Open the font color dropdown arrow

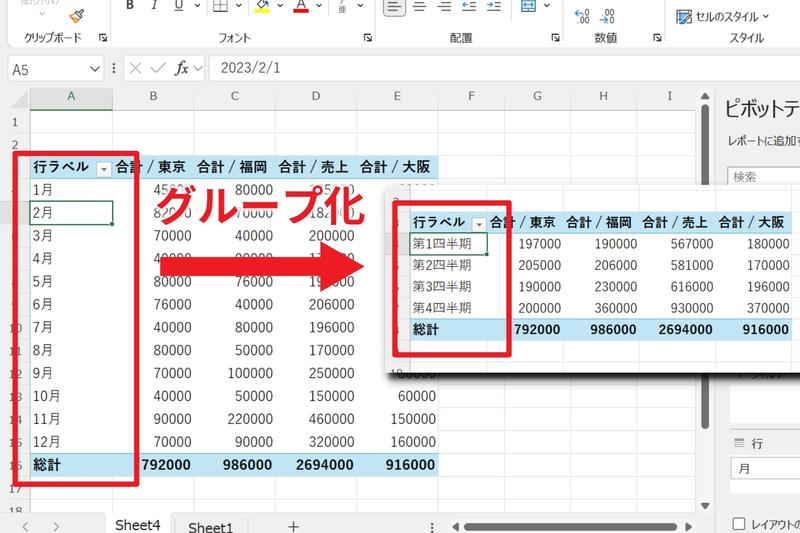tap(319, 6)
